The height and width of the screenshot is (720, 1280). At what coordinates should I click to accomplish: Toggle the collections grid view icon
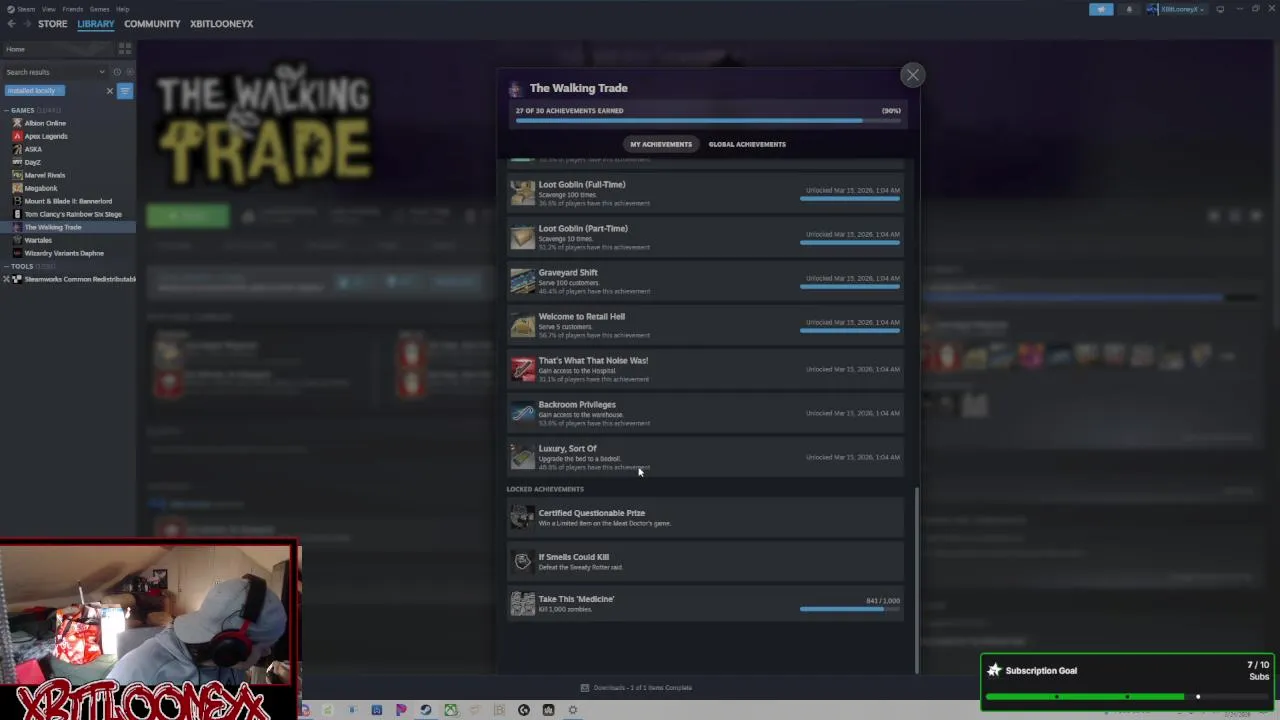click(x=125, y=48)
